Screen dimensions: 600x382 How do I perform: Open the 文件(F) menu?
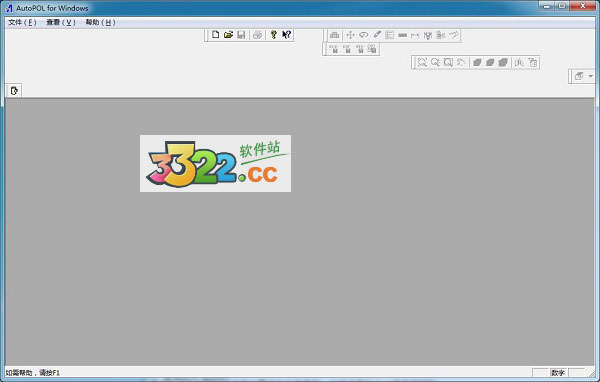[x=22, y=22]
